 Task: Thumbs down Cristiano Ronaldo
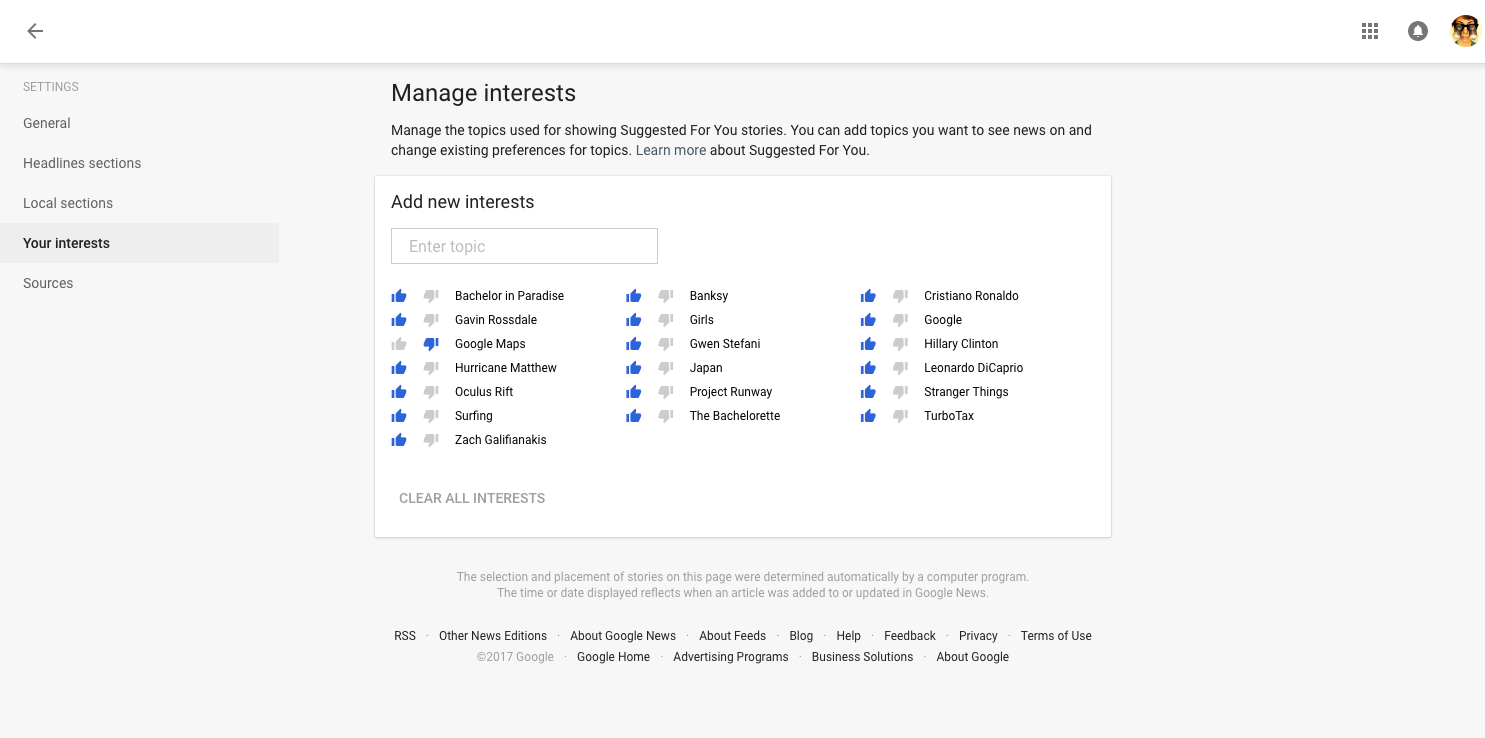click(x=900, y=296)
